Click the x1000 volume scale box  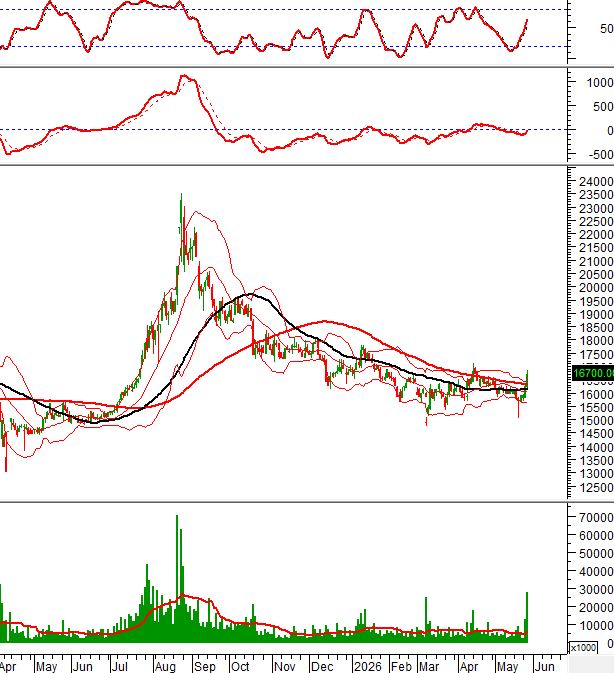(x=583, y=648)
